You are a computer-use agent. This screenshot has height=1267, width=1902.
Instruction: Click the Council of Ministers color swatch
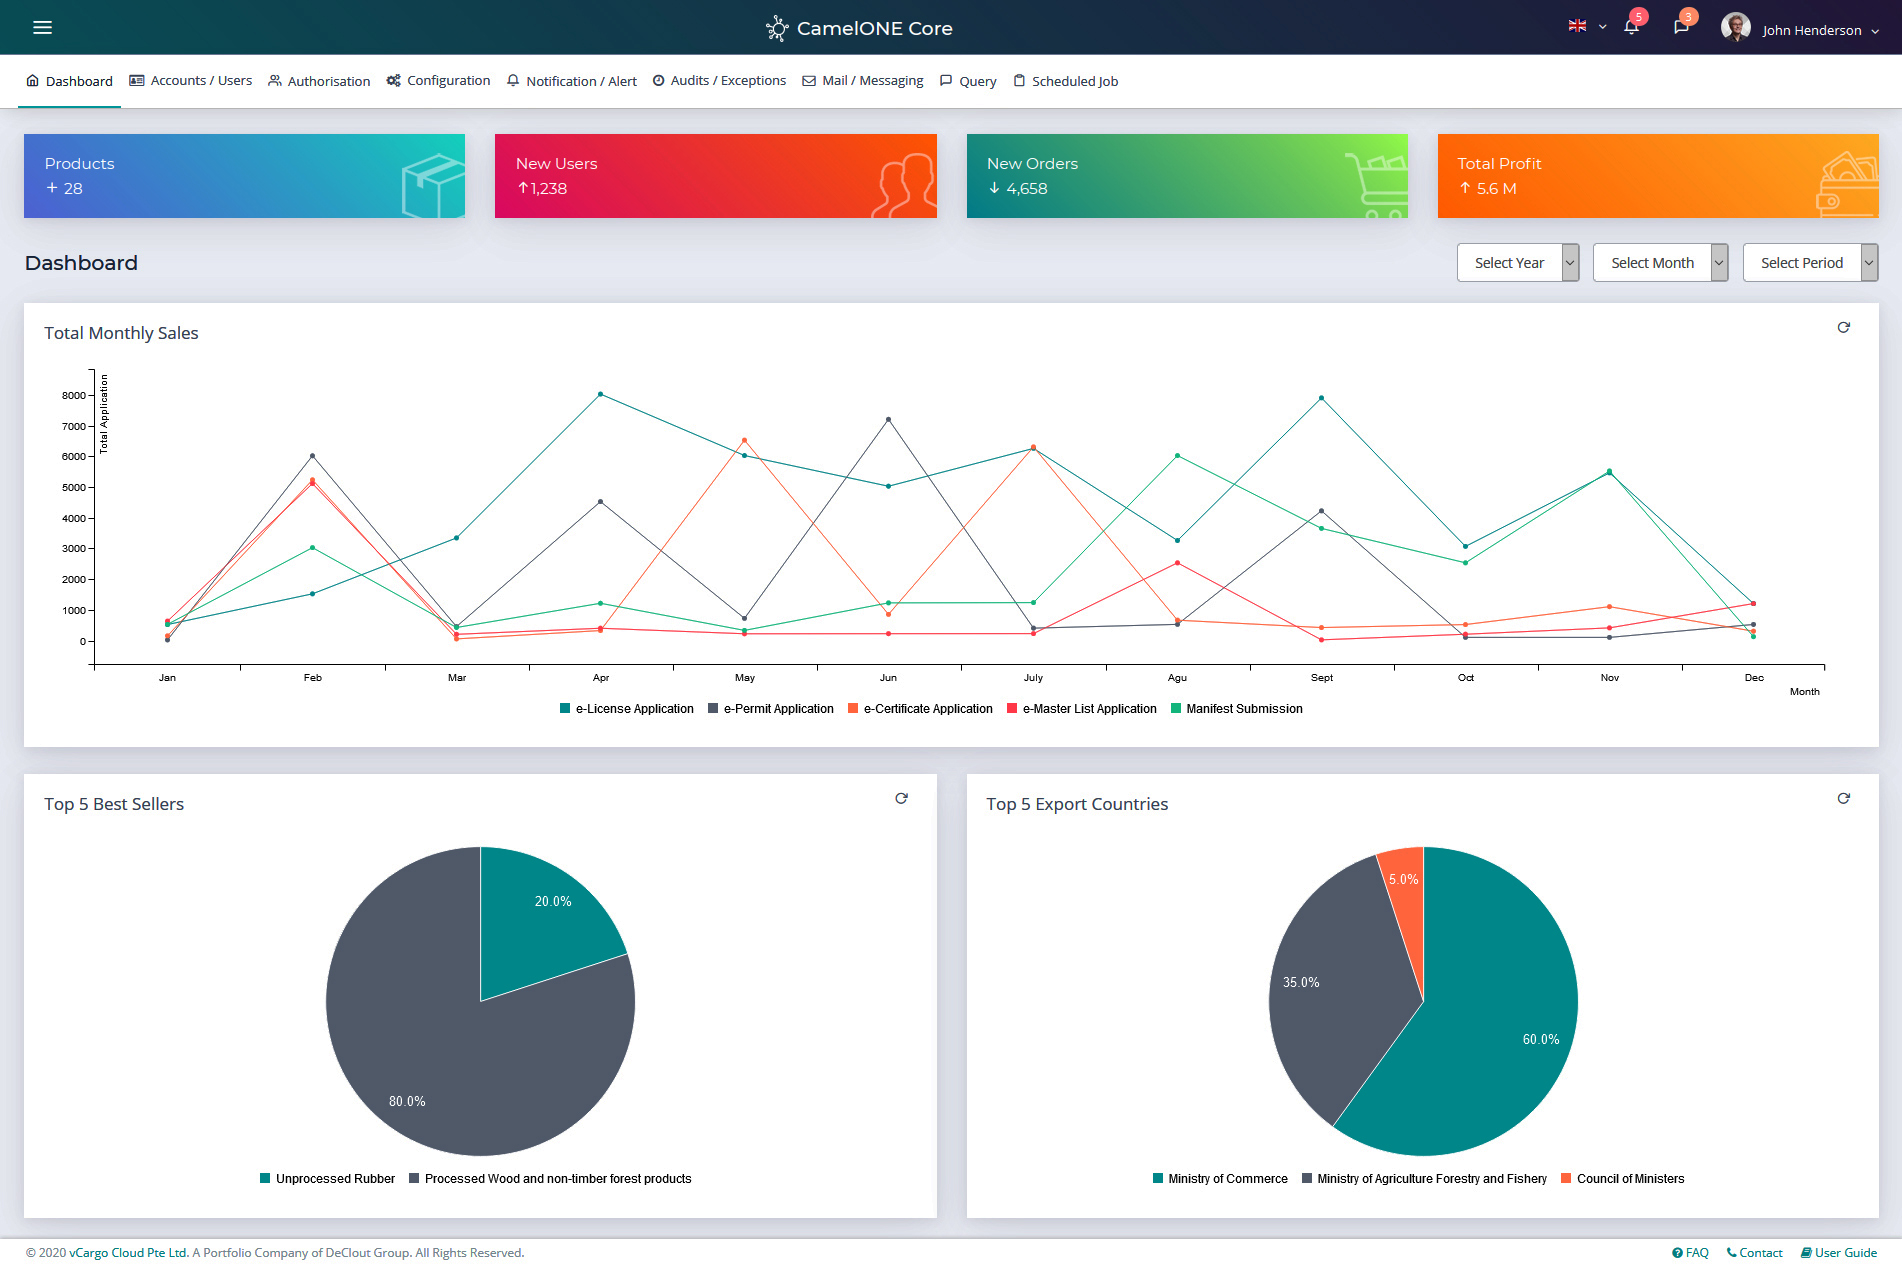(x=1566, y=1179)
